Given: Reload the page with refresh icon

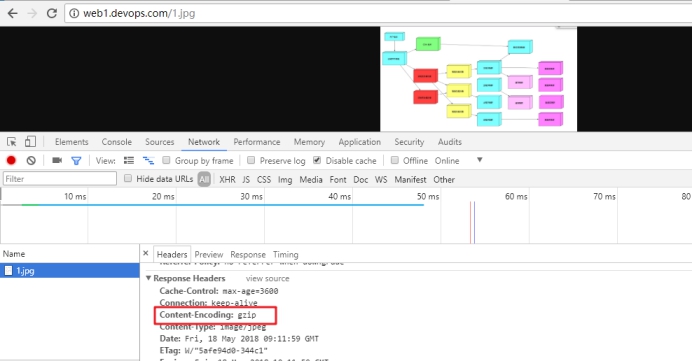Looking at the screenshot, I should 52,13.
